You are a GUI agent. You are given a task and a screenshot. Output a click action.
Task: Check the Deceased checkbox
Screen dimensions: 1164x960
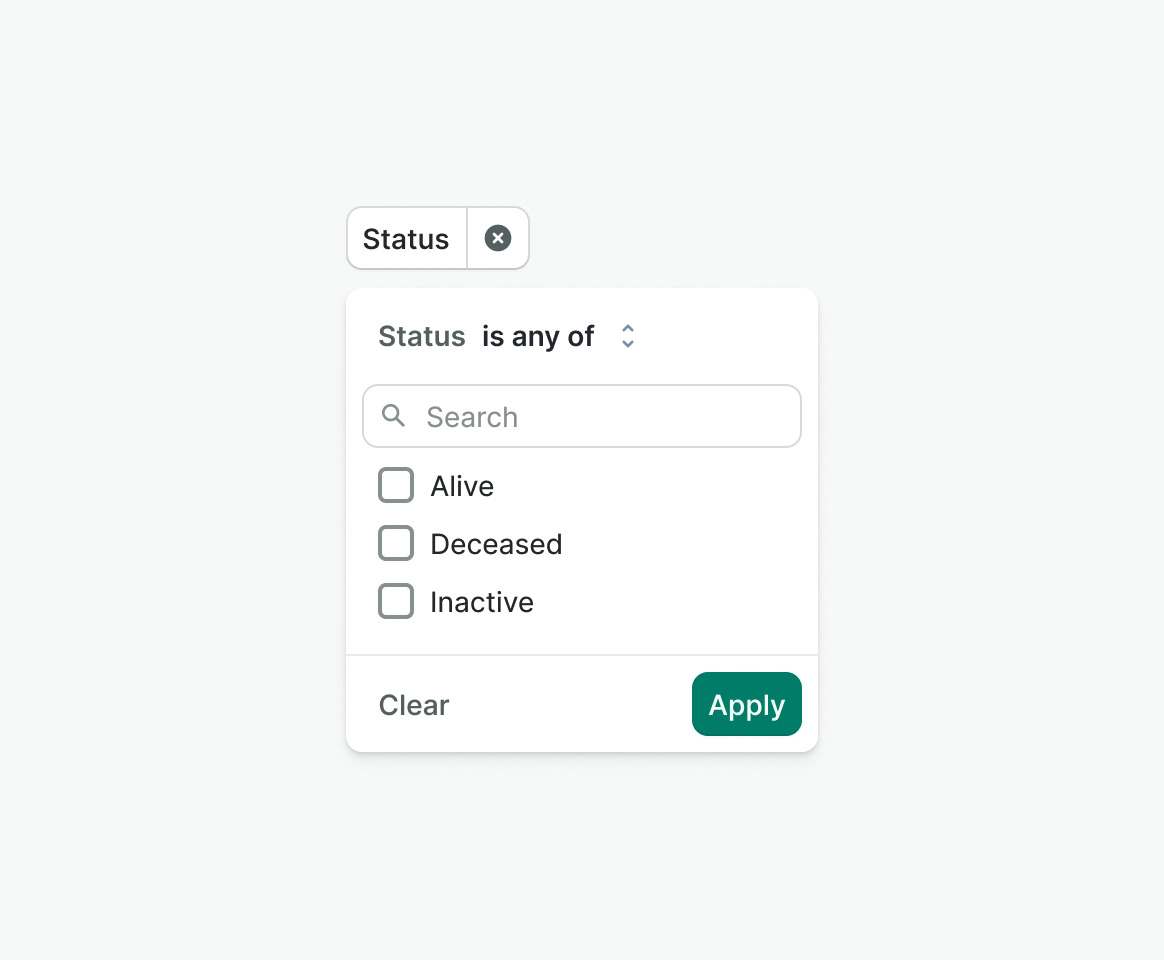coord(396,543)
